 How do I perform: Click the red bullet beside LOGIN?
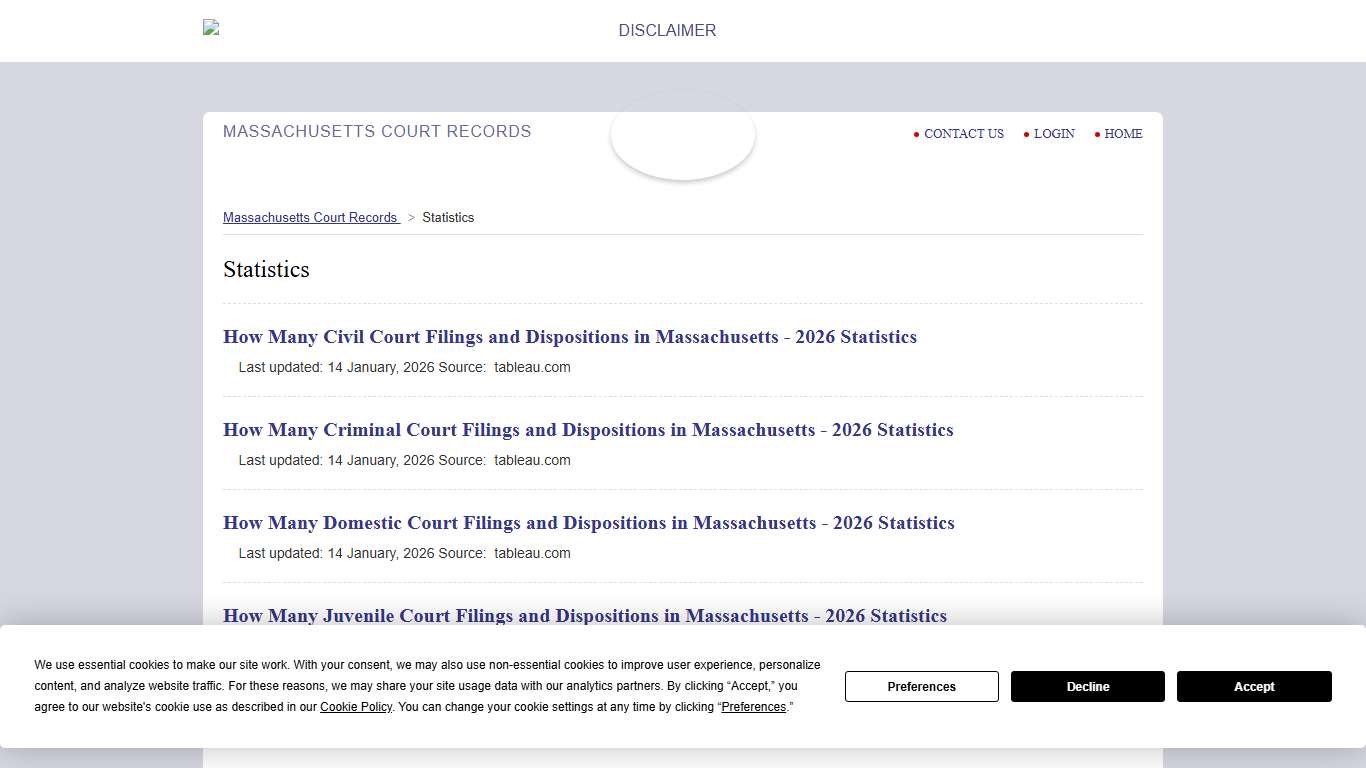pyautogui.click(x=1026, y=134)
